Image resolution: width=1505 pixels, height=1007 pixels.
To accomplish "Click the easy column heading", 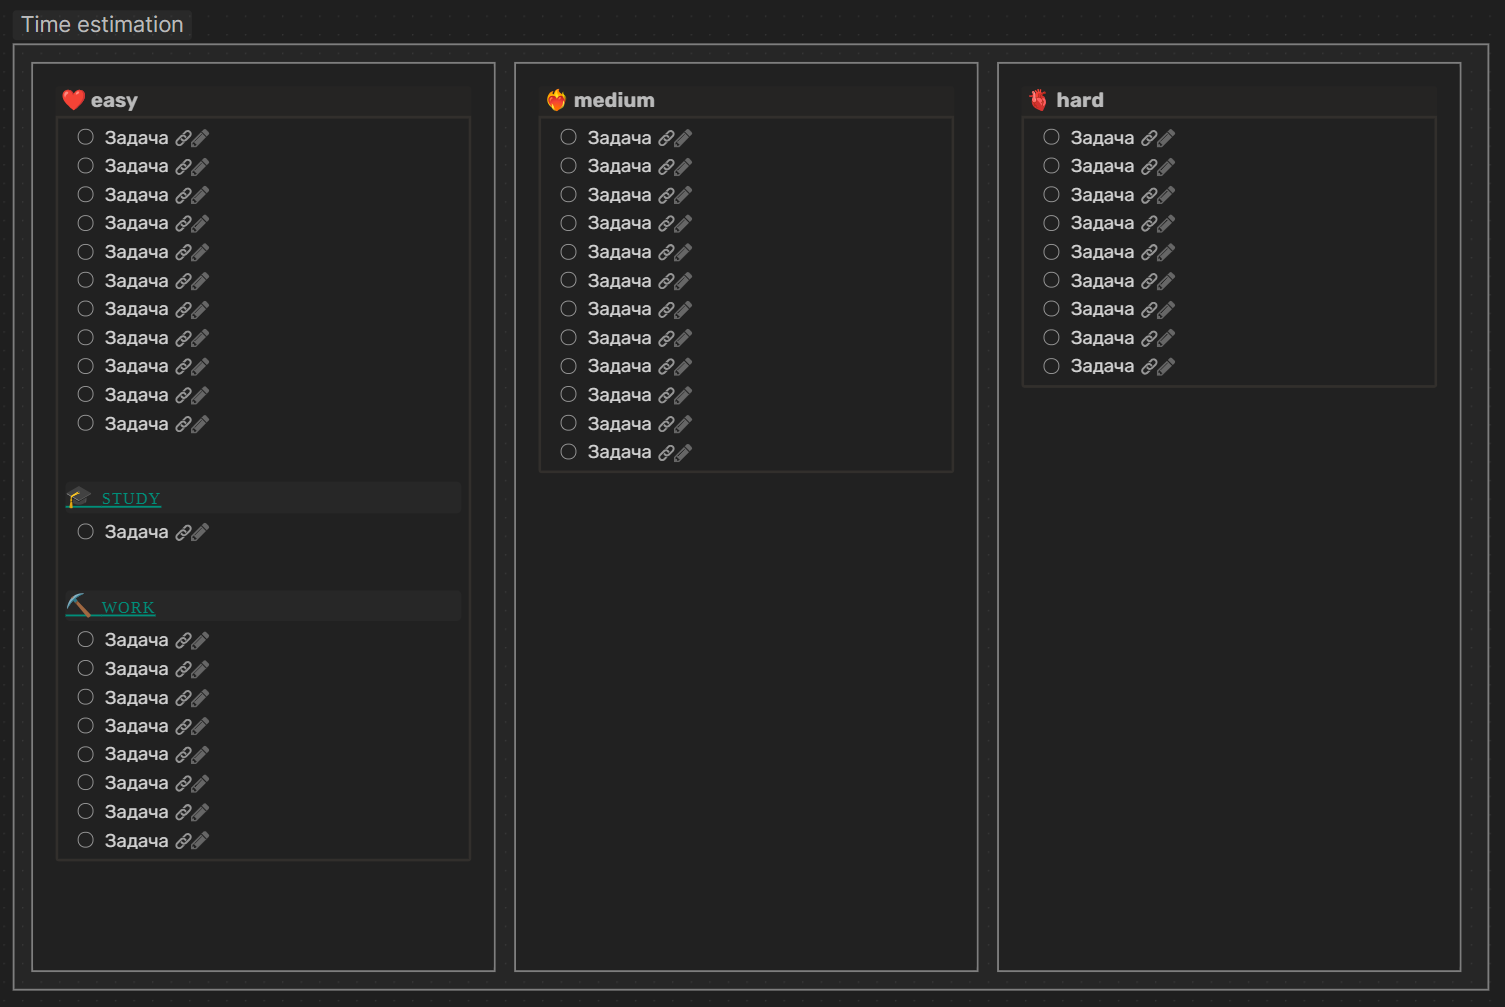I will point(114,100).
